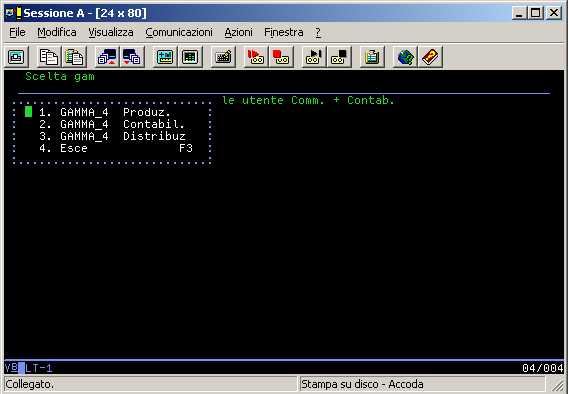Open the keyboard remap icon
The height and width of the screenshot is (394, 568).
pyautogui.click(x=223, y=57)
